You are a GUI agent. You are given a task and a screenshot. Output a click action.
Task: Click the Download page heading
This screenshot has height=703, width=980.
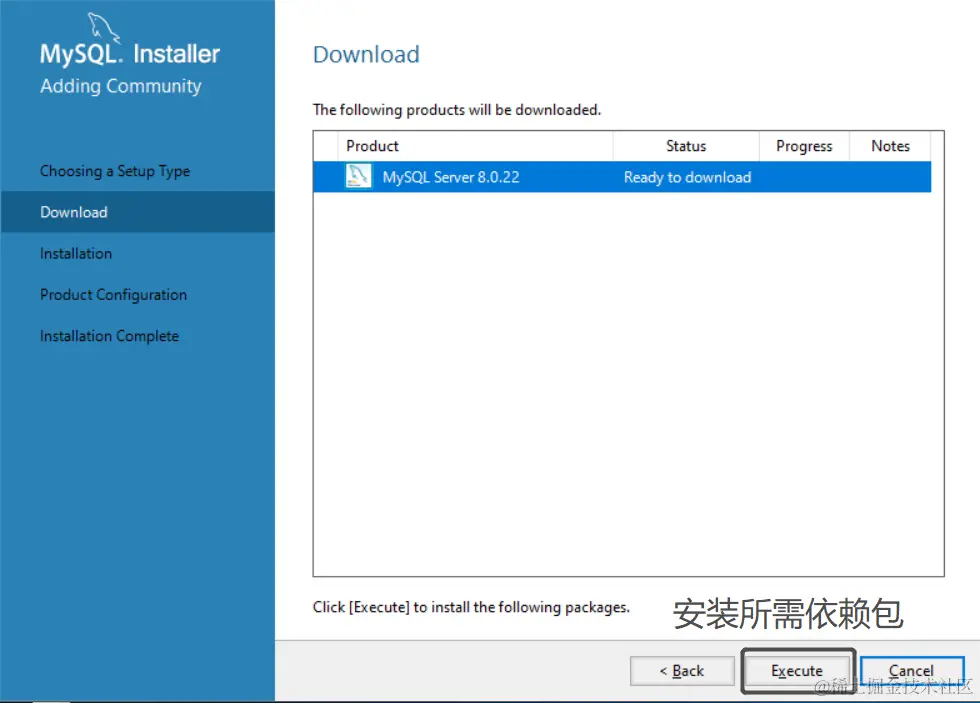pyautogui.click(x=366, y=54)
